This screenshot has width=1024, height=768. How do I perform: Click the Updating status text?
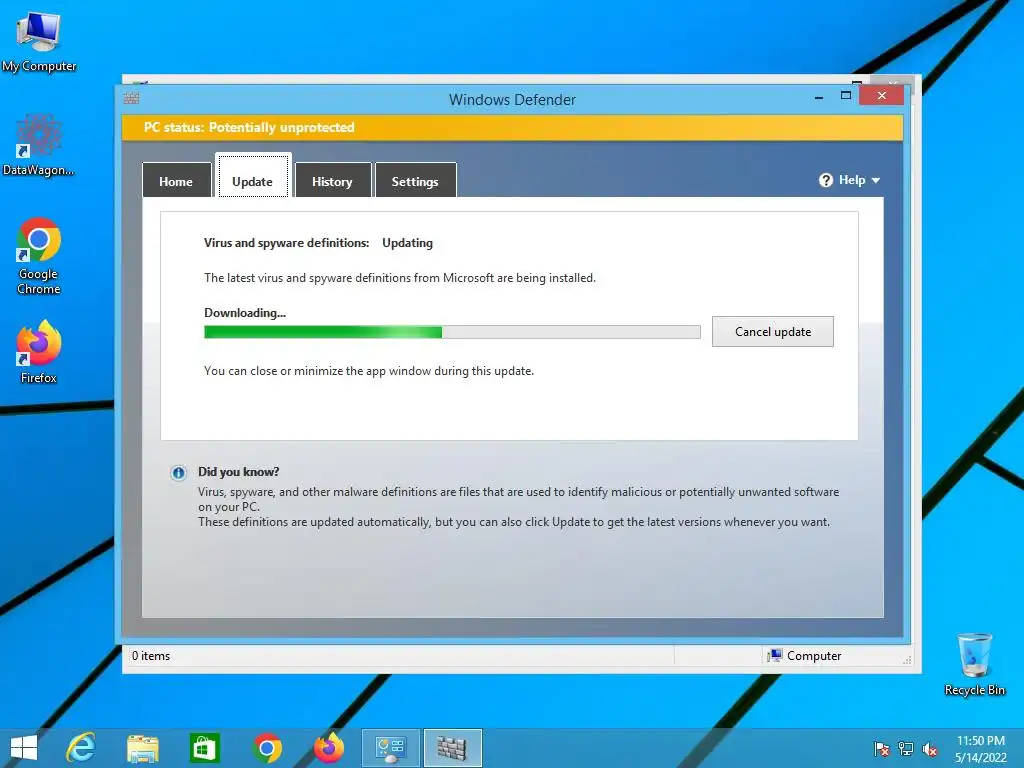[x=408, y=243]
